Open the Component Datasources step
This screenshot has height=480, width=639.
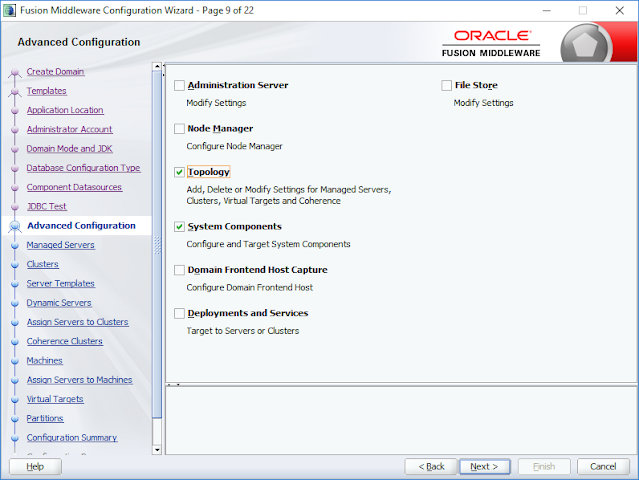74,187
